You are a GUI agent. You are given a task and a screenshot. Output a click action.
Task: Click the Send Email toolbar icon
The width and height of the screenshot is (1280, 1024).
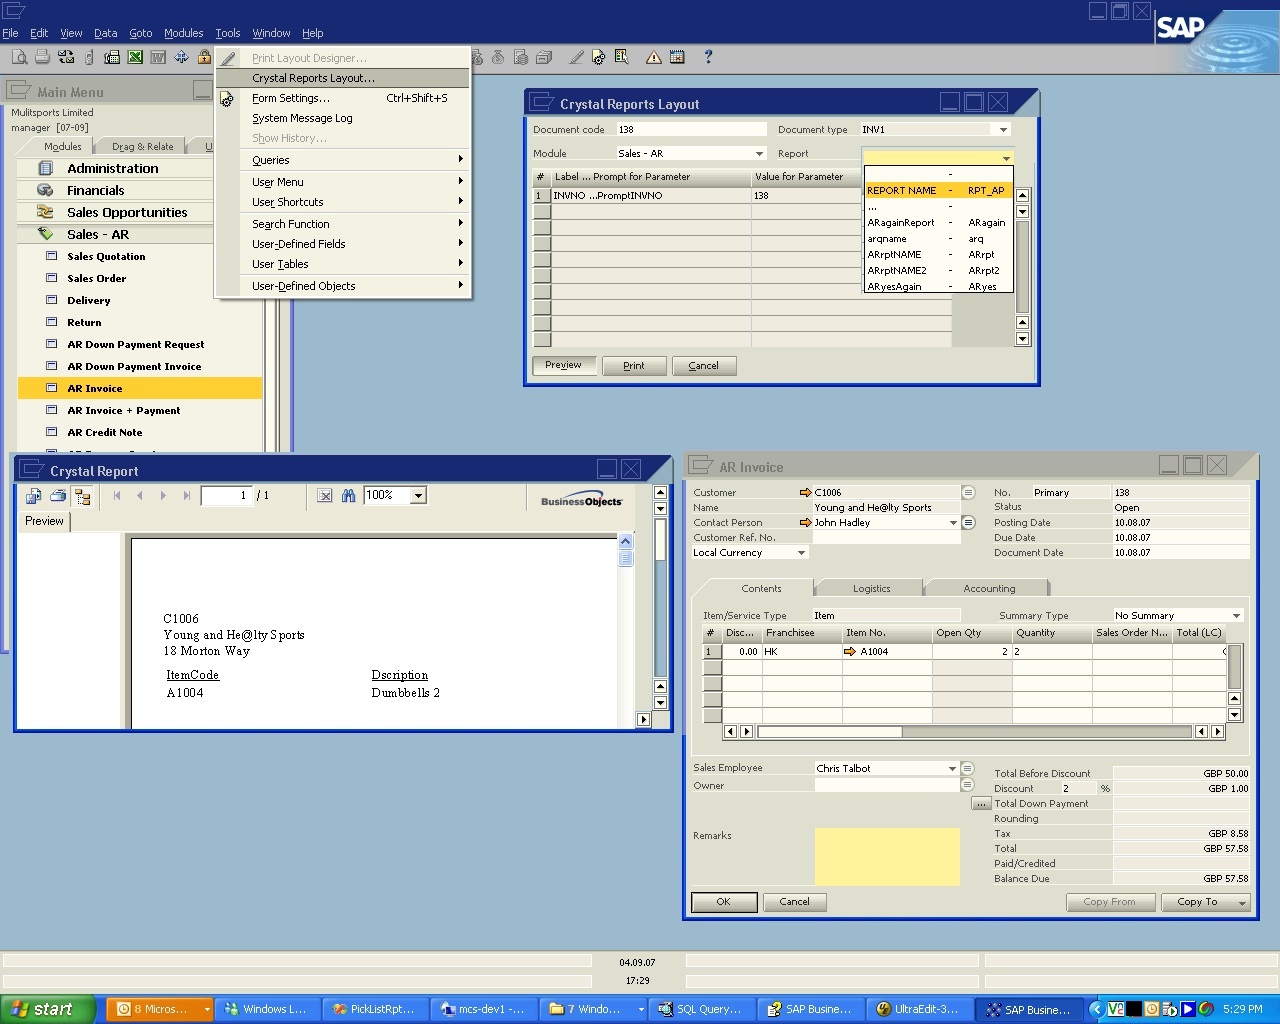[66, 58]
